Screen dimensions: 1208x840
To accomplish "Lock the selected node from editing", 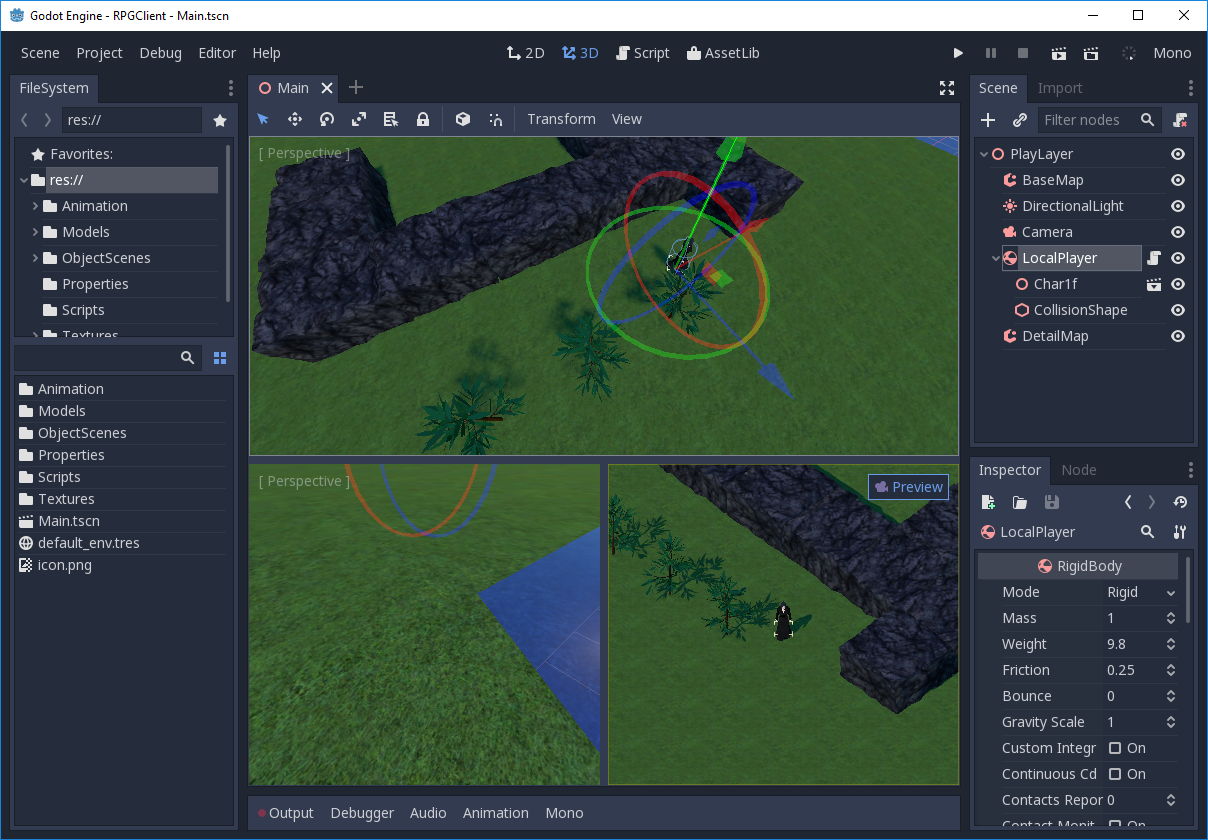I will point(422,119).
